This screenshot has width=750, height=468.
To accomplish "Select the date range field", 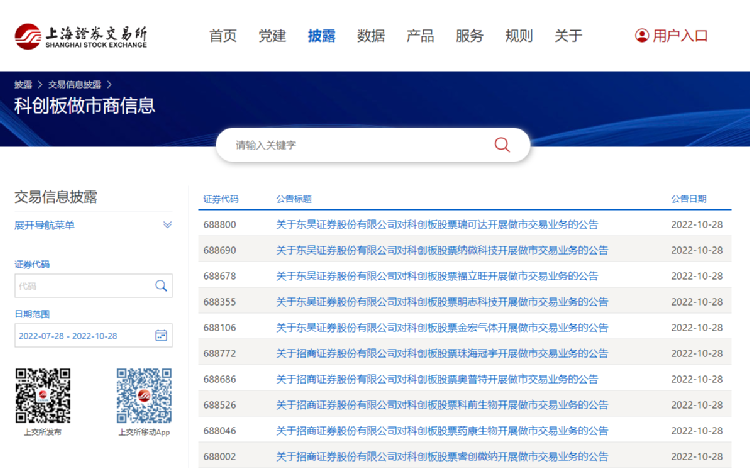I will [82, 336].
